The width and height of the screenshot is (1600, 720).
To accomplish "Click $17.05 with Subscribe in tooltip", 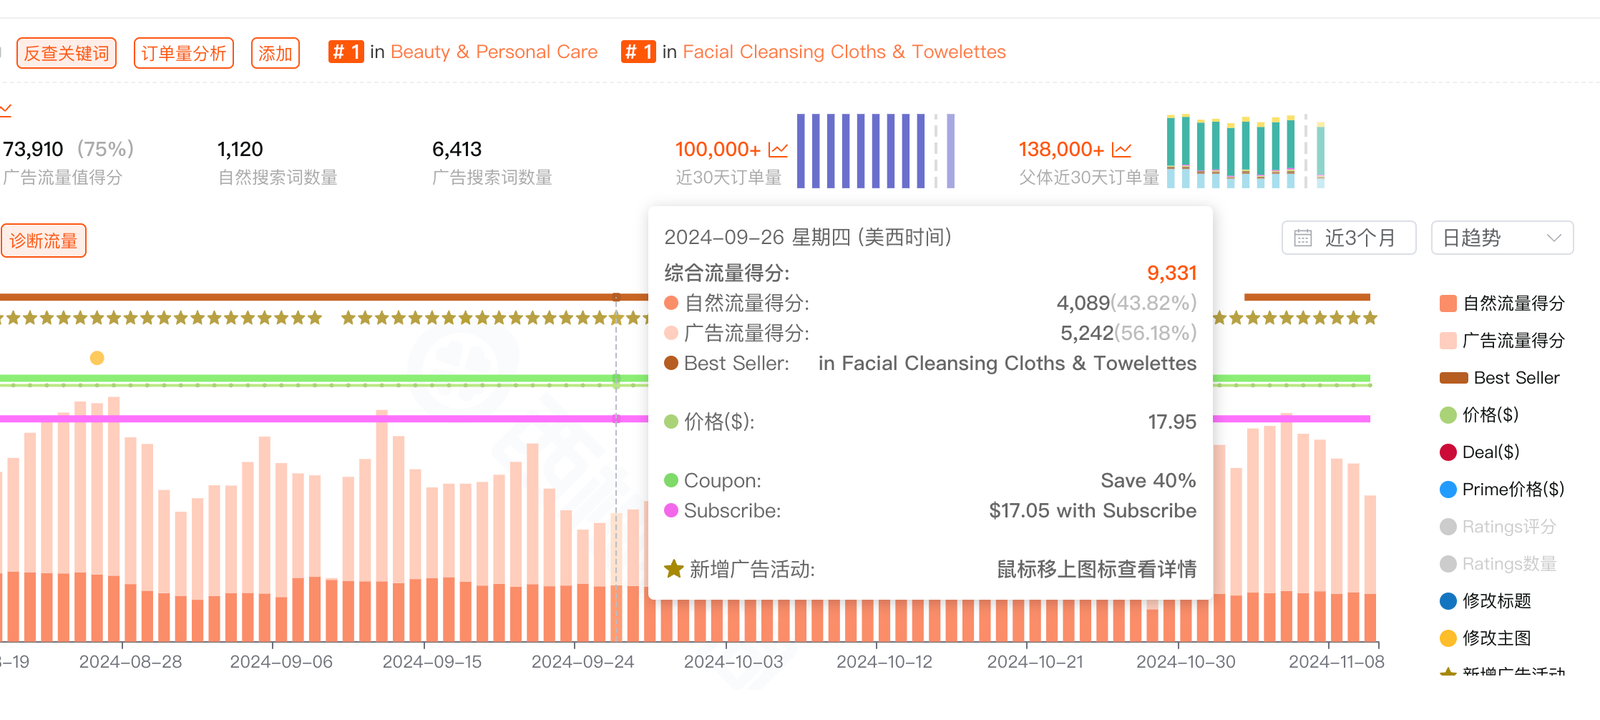I will pyautogui.click(x=1092, y=511).
